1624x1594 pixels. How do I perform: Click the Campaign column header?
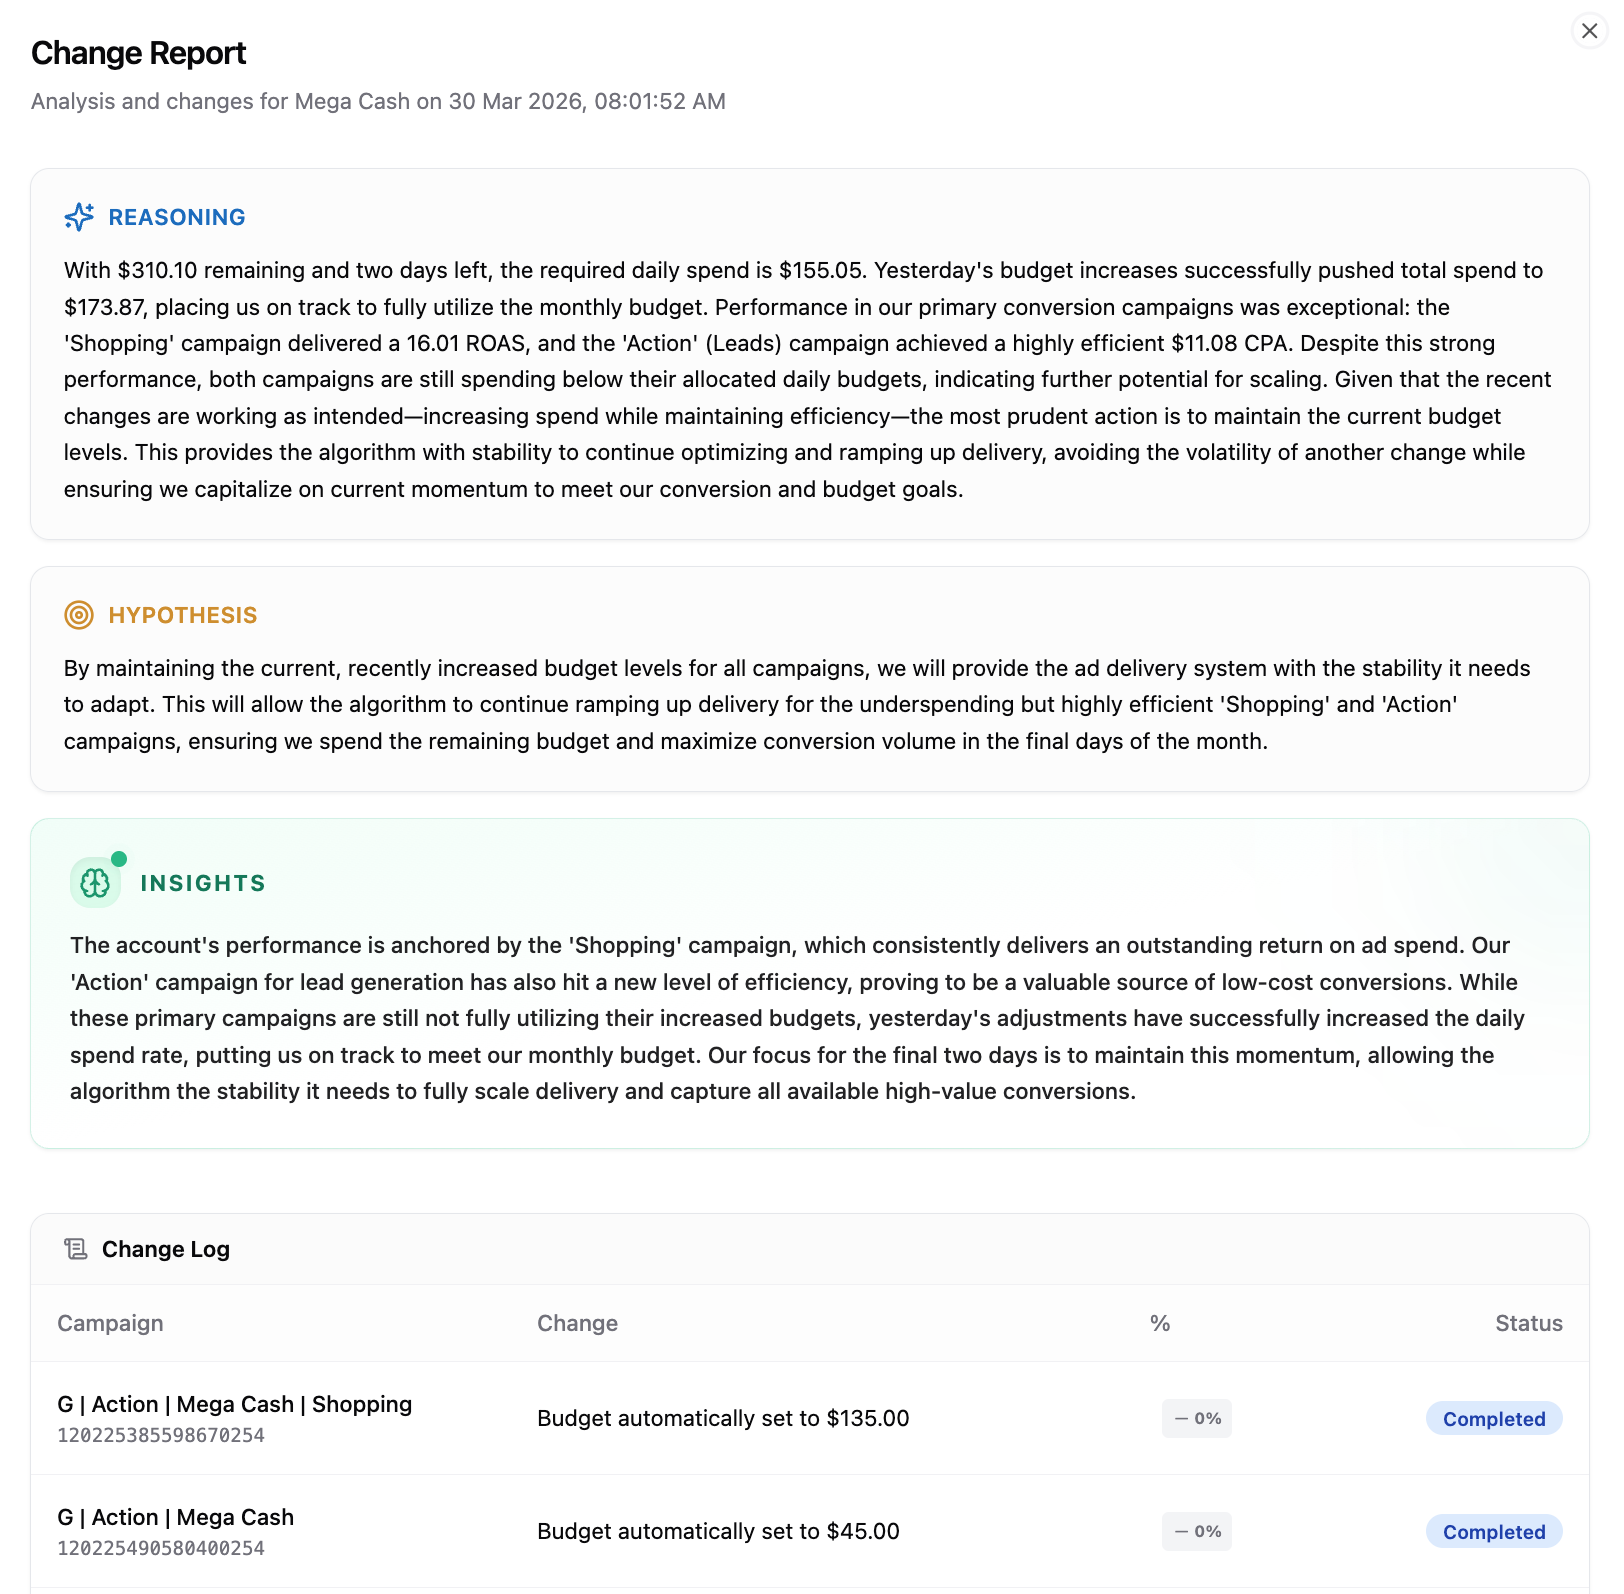pyautogui.click(x=110, y=1323)
